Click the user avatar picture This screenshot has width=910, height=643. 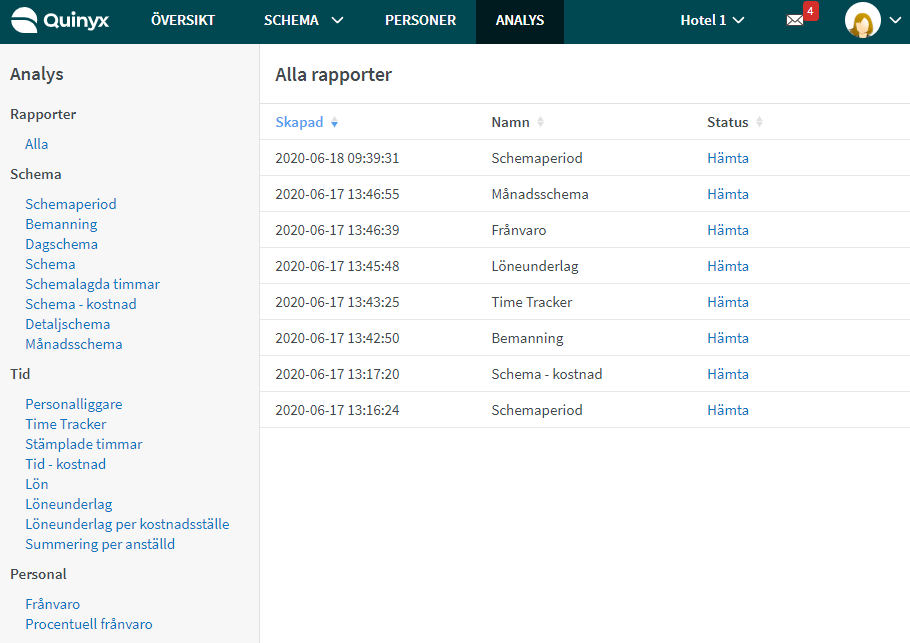[862, 20]
